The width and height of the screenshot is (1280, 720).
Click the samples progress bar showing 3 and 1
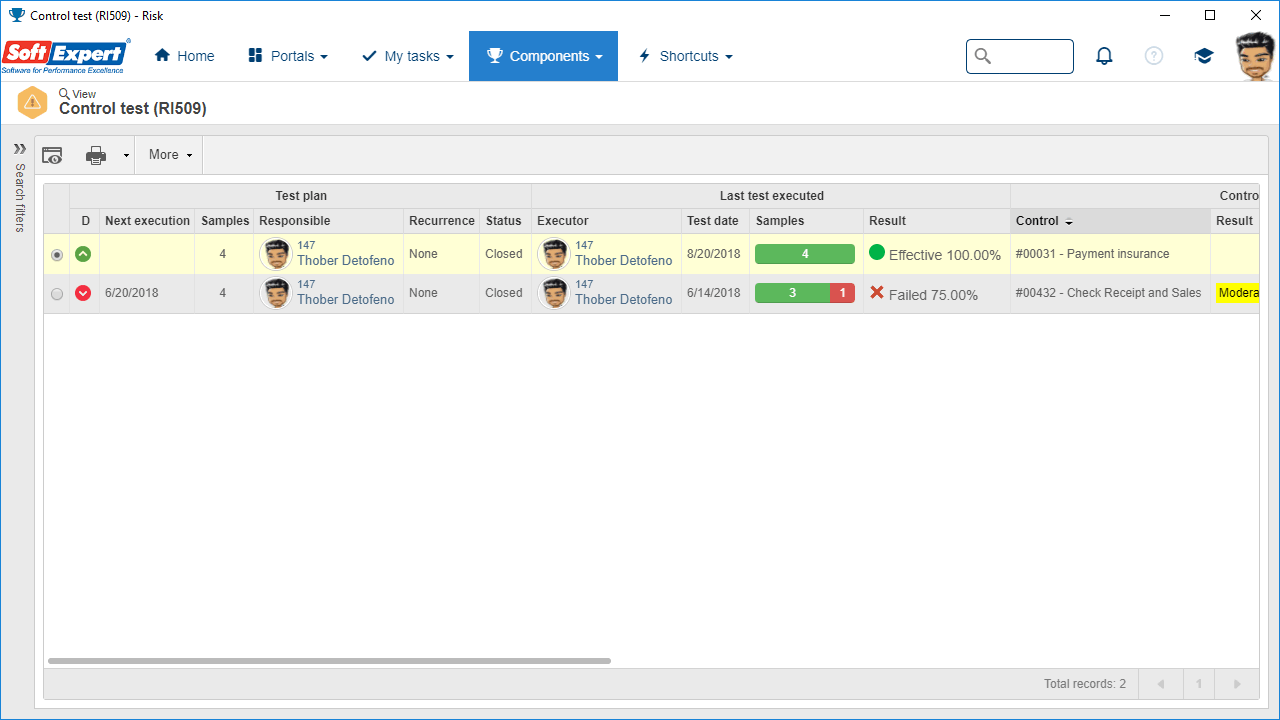point(805,293)
